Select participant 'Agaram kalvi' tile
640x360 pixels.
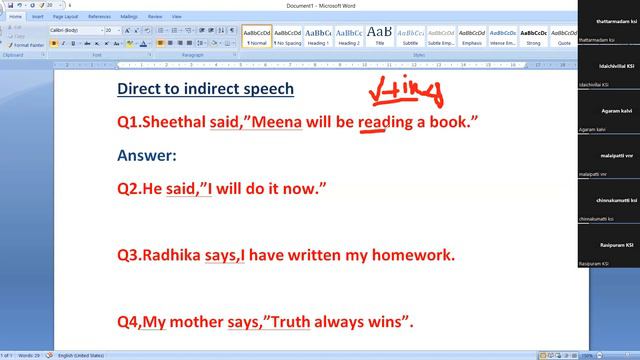609,112
